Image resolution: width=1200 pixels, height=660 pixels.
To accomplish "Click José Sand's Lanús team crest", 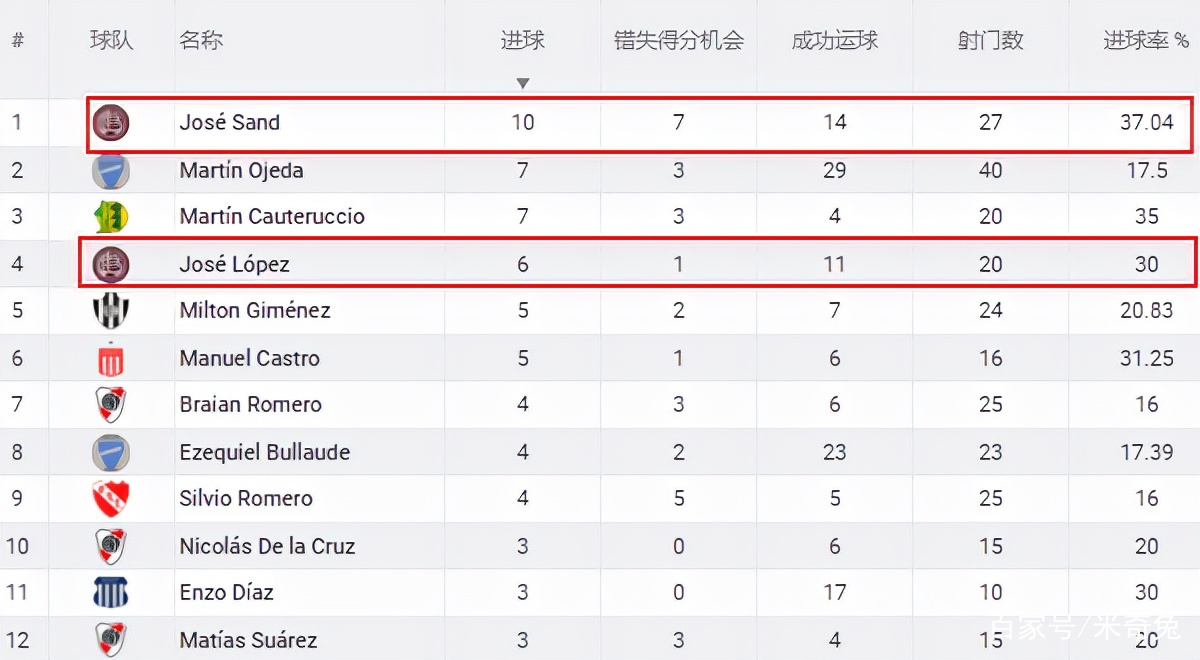I will coord(111,123).
